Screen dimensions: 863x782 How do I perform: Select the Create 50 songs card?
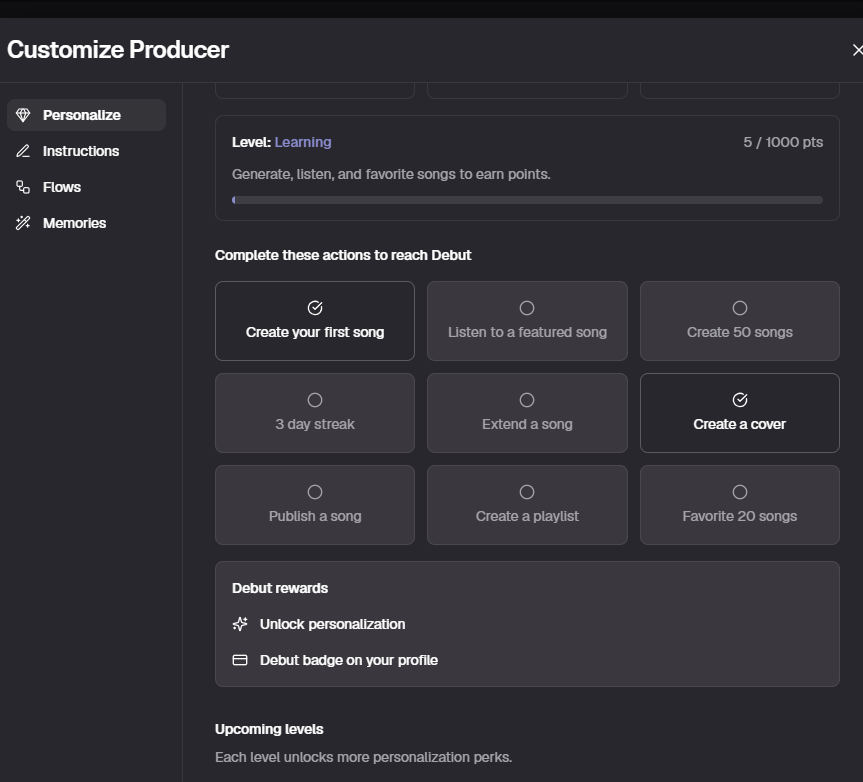pos(739,320)
